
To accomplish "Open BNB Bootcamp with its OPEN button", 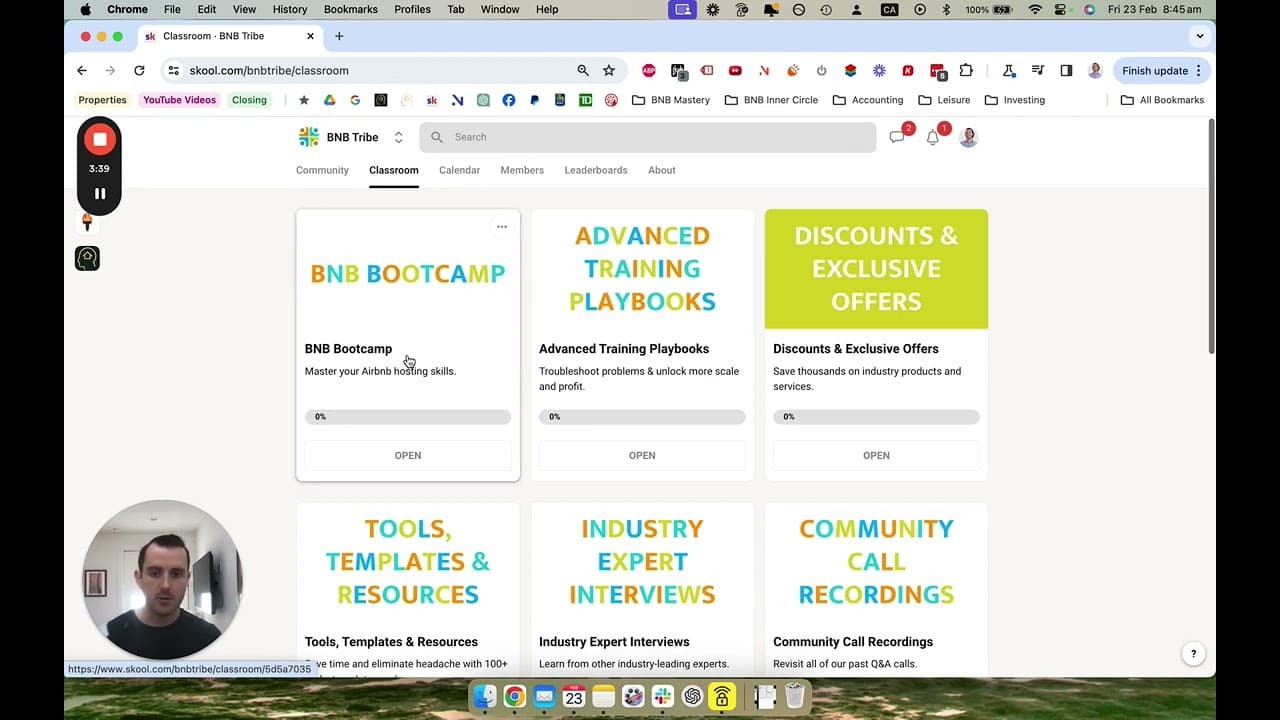I will 408,455.
